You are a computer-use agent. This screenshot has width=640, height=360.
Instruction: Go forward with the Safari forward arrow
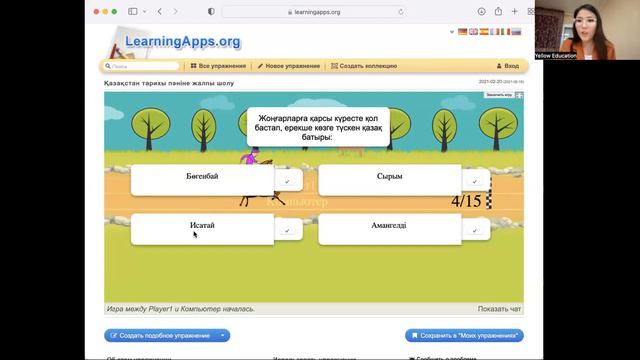coord(175,11)
